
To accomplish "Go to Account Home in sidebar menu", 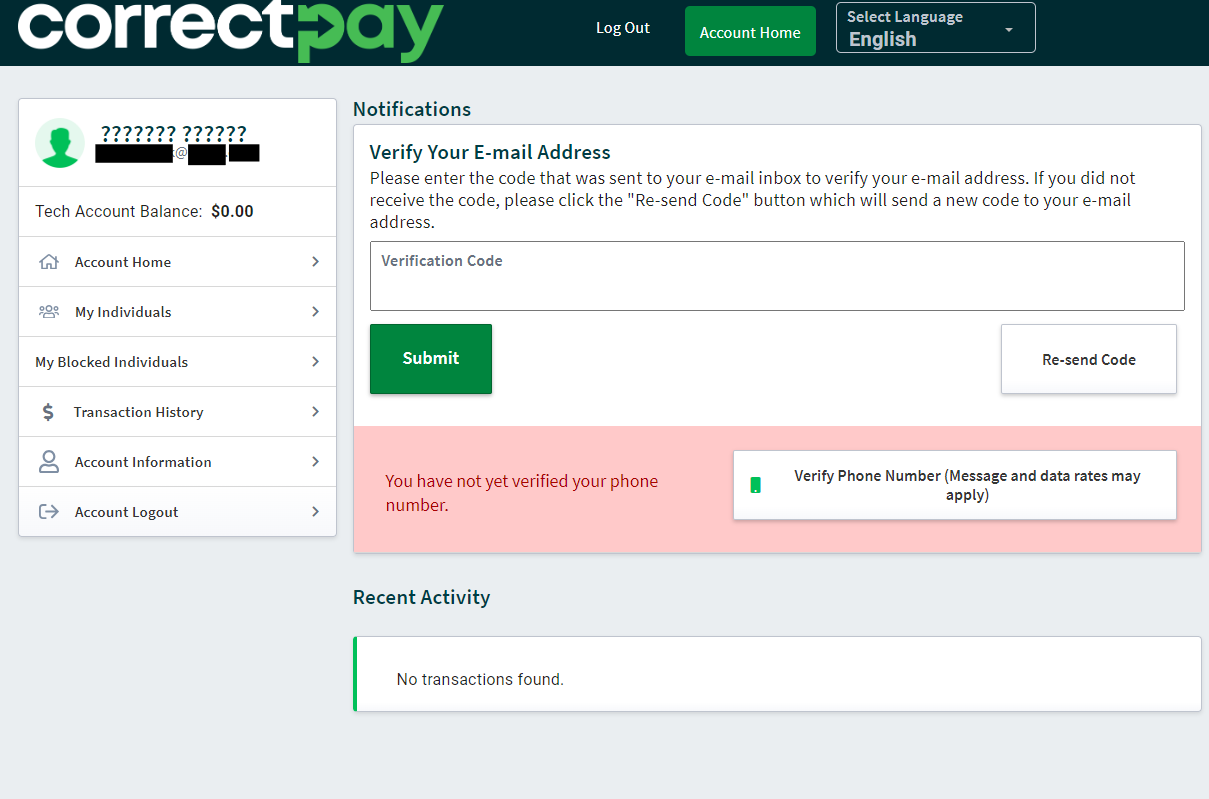I will [x=123, y=262].
